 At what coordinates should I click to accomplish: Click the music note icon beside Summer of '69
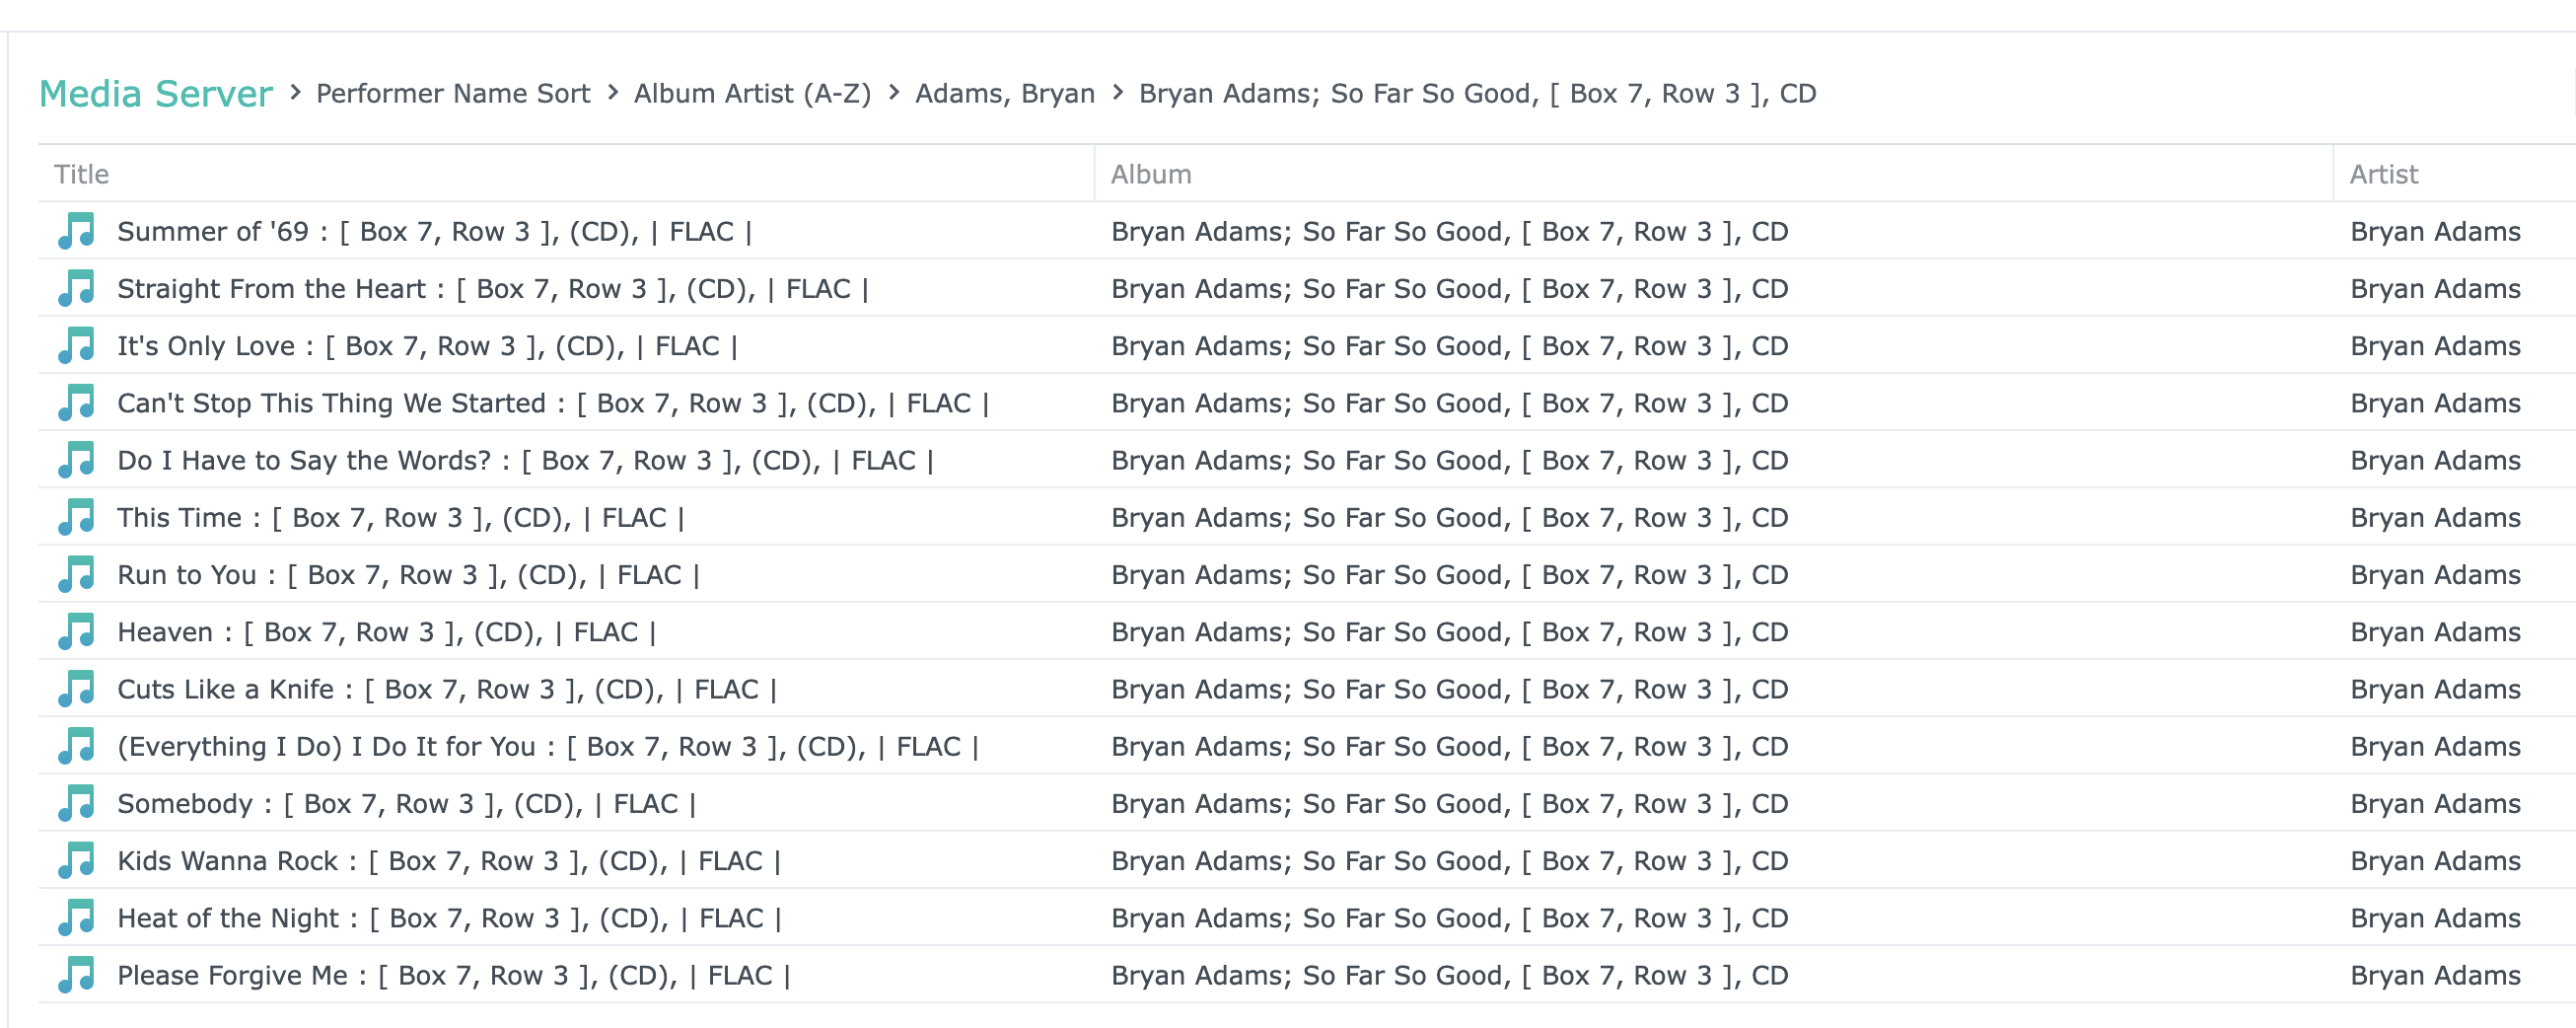(76, 231)
